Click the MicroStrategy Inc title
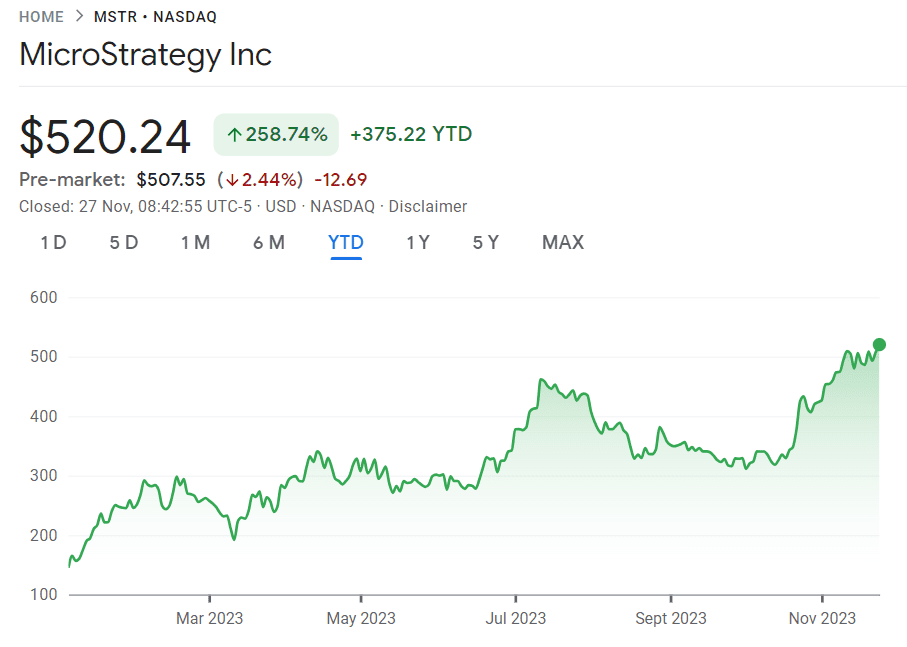The image size is (907, 647). click(145, 54)
